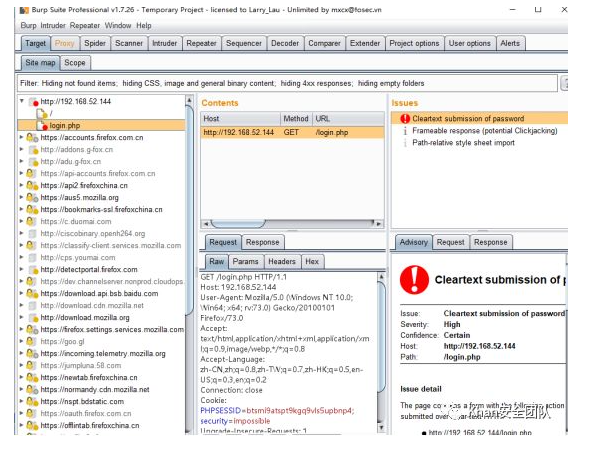Image resolution: width=602 pixels, height=456 pixels.
Task: Sort contents by Host column
Action: coord(240,119)
